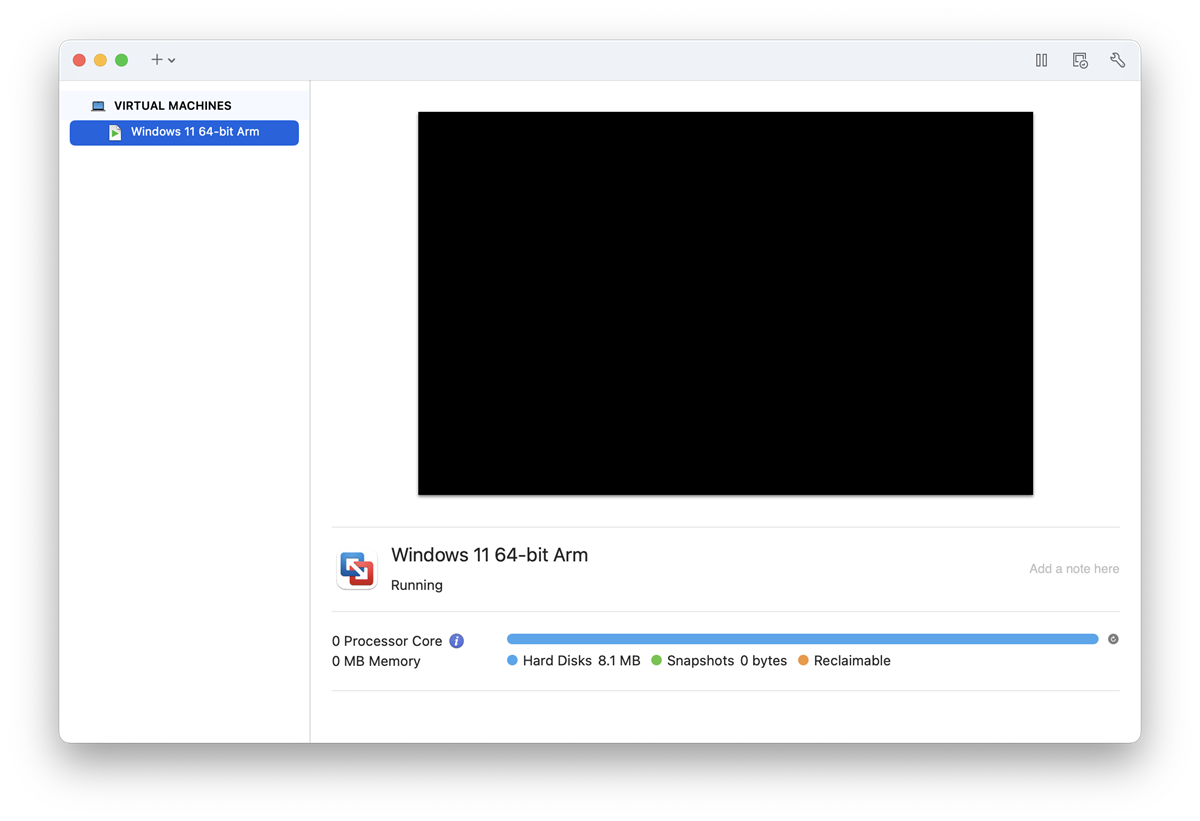Click the Hard Disks 8.1 MB label
The image size is (1200, 821).
(581, 661)
